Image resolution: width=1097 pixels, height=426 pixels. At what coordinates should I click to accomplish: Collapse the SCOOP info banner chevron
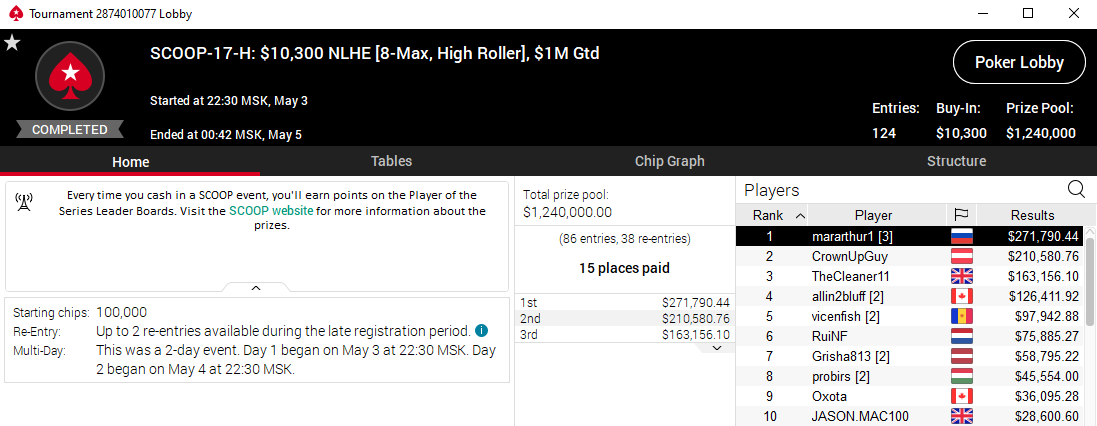pyautogui.click(x=256, y=288)
